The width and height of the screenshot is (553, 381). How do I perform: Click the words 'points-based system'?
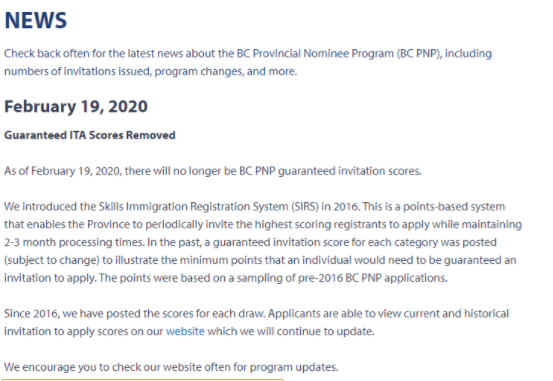click(454, 206)
